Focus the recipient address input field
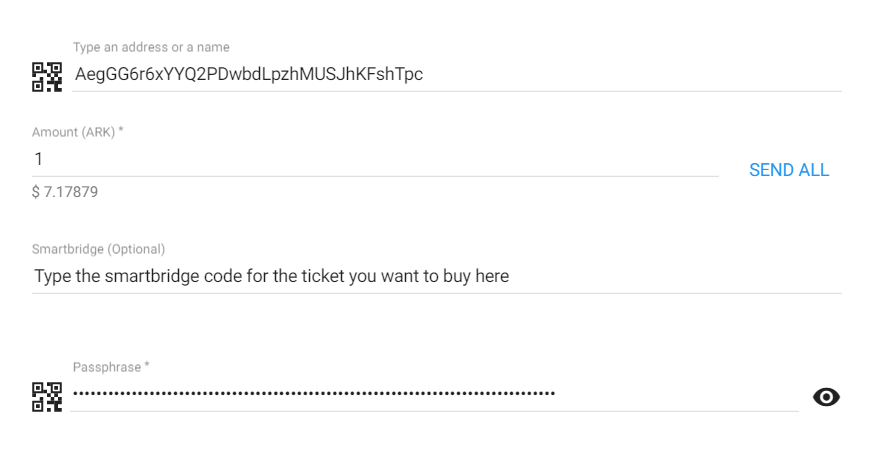Image resolution: width=873 pixels, height=470 pixels. click(x=457, y=75)
